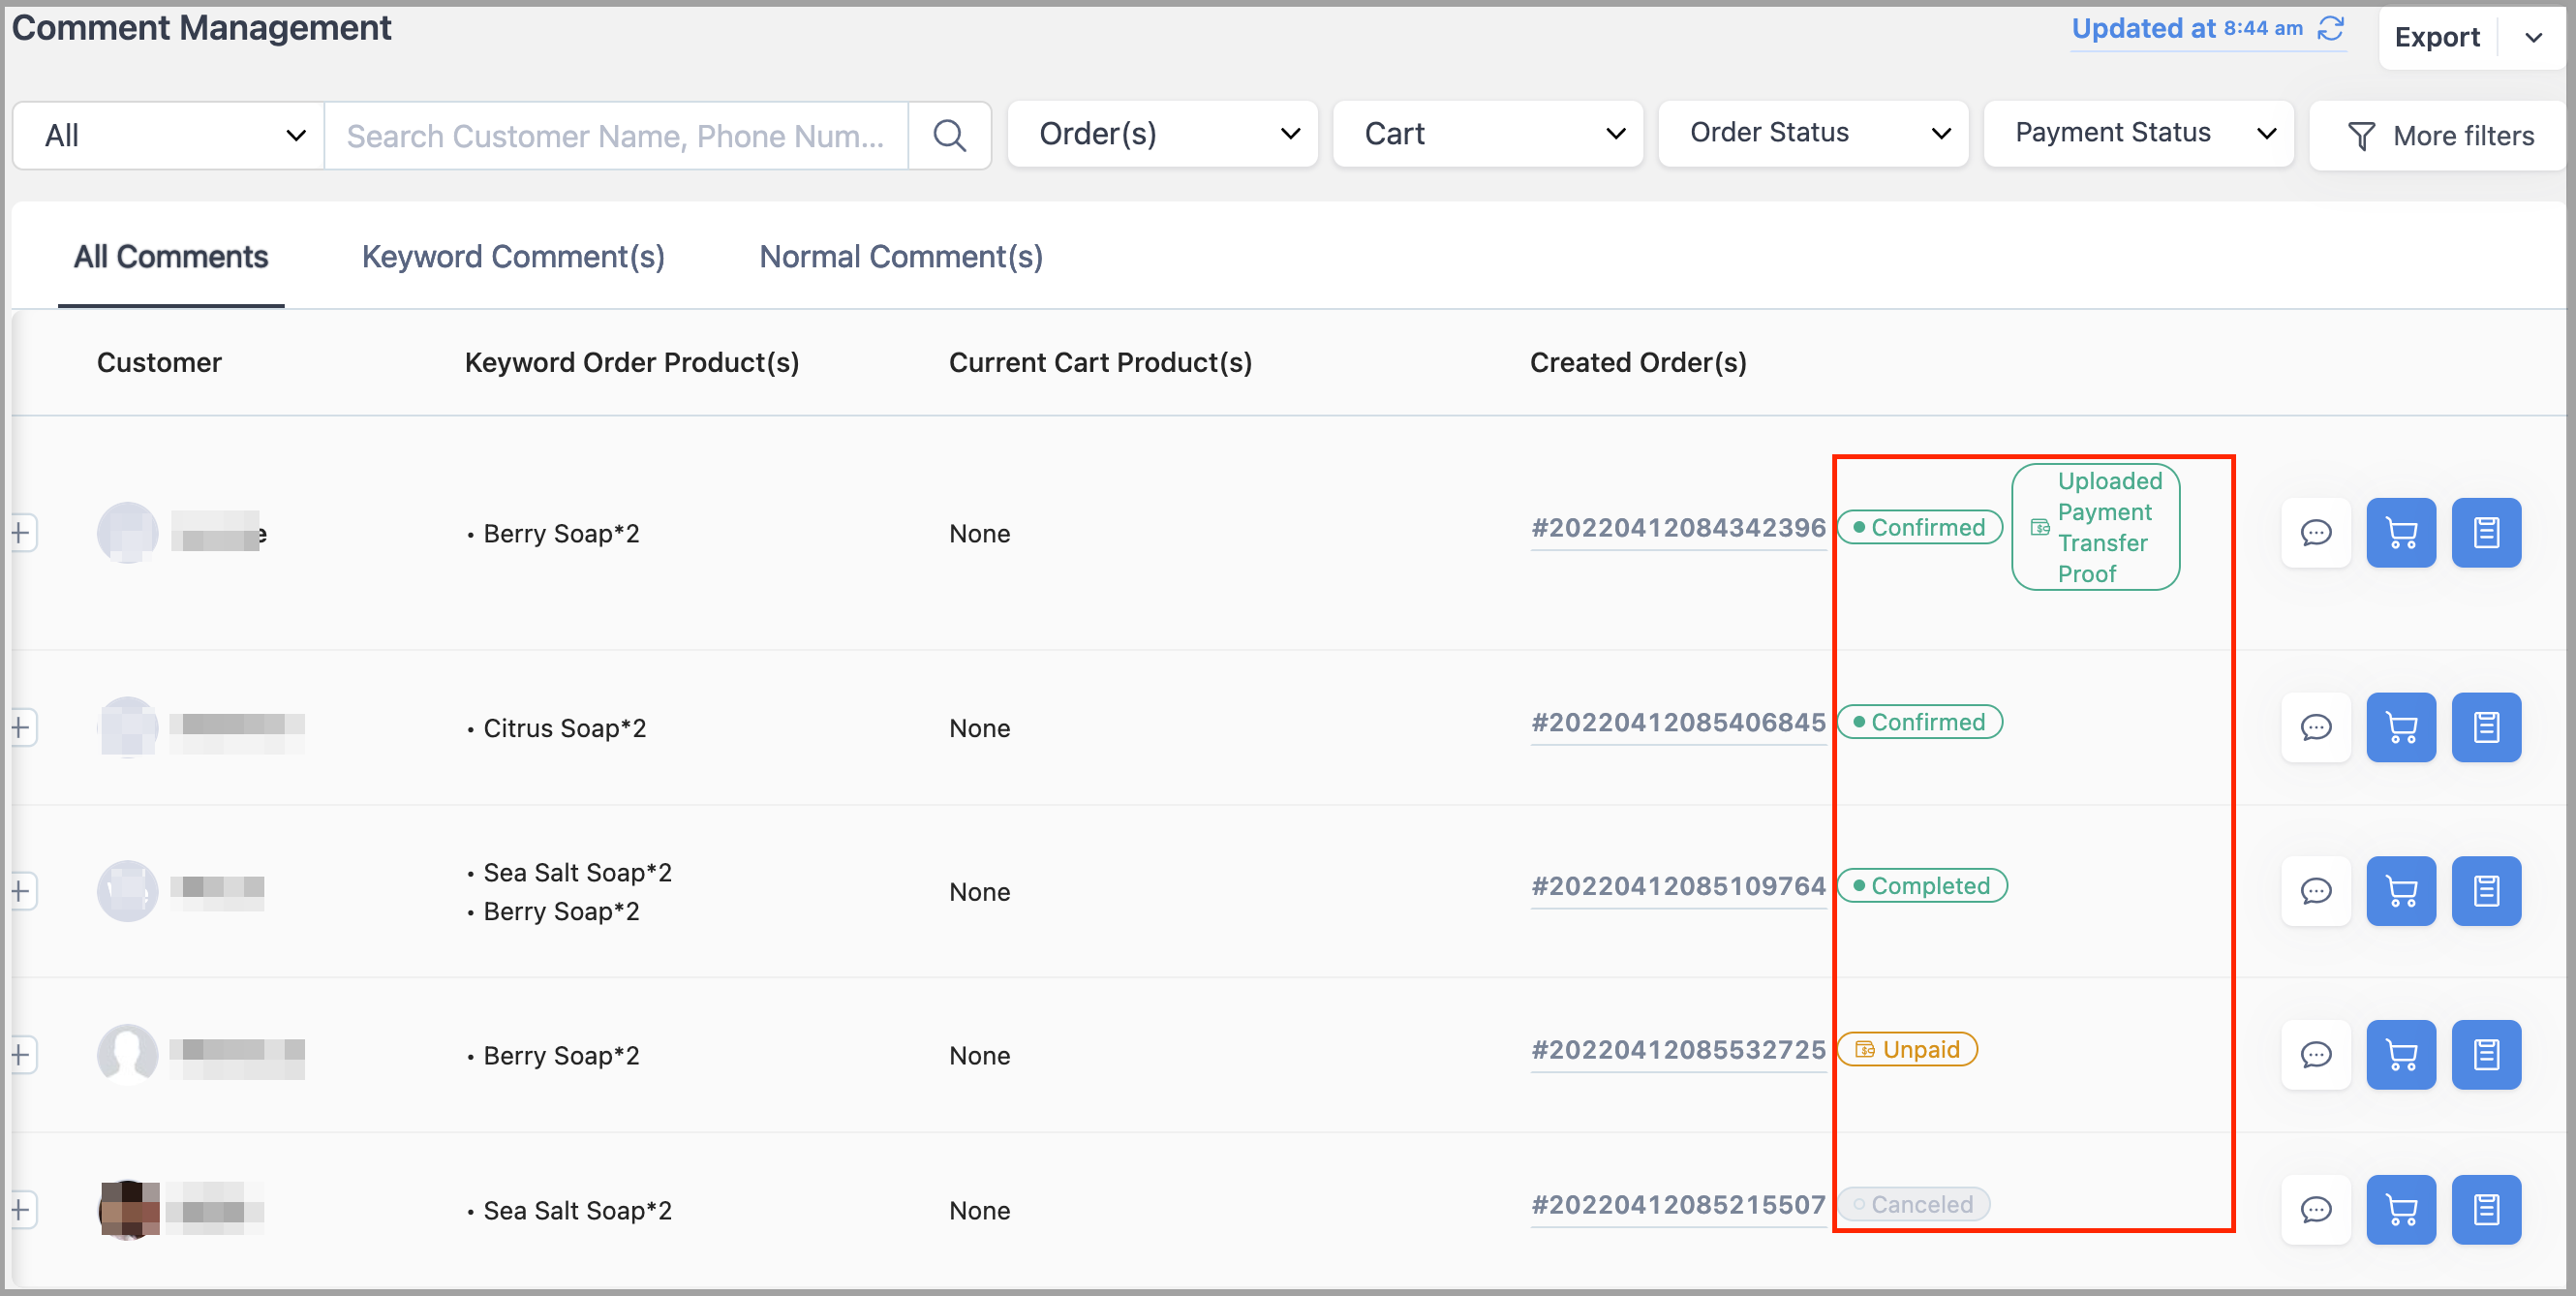Open the Order Status dropdown
The image size is (2576, 1296).
tap(1813, 134)
